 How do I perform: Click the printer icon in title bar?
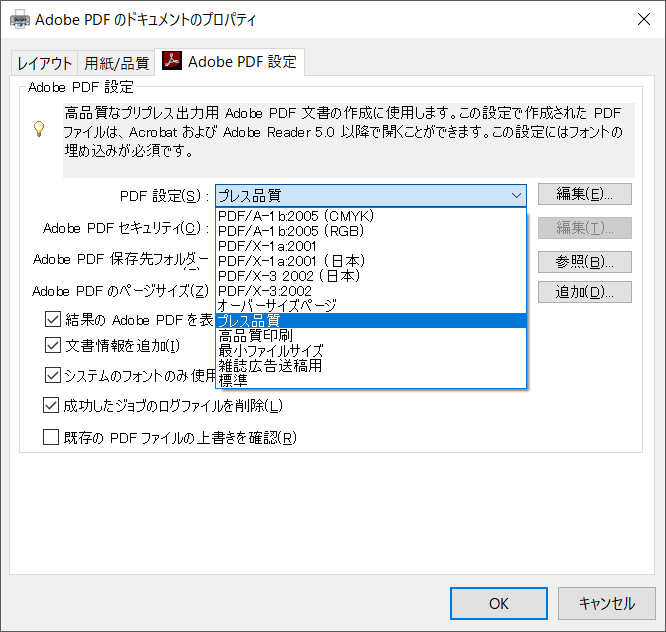[20, 20]
